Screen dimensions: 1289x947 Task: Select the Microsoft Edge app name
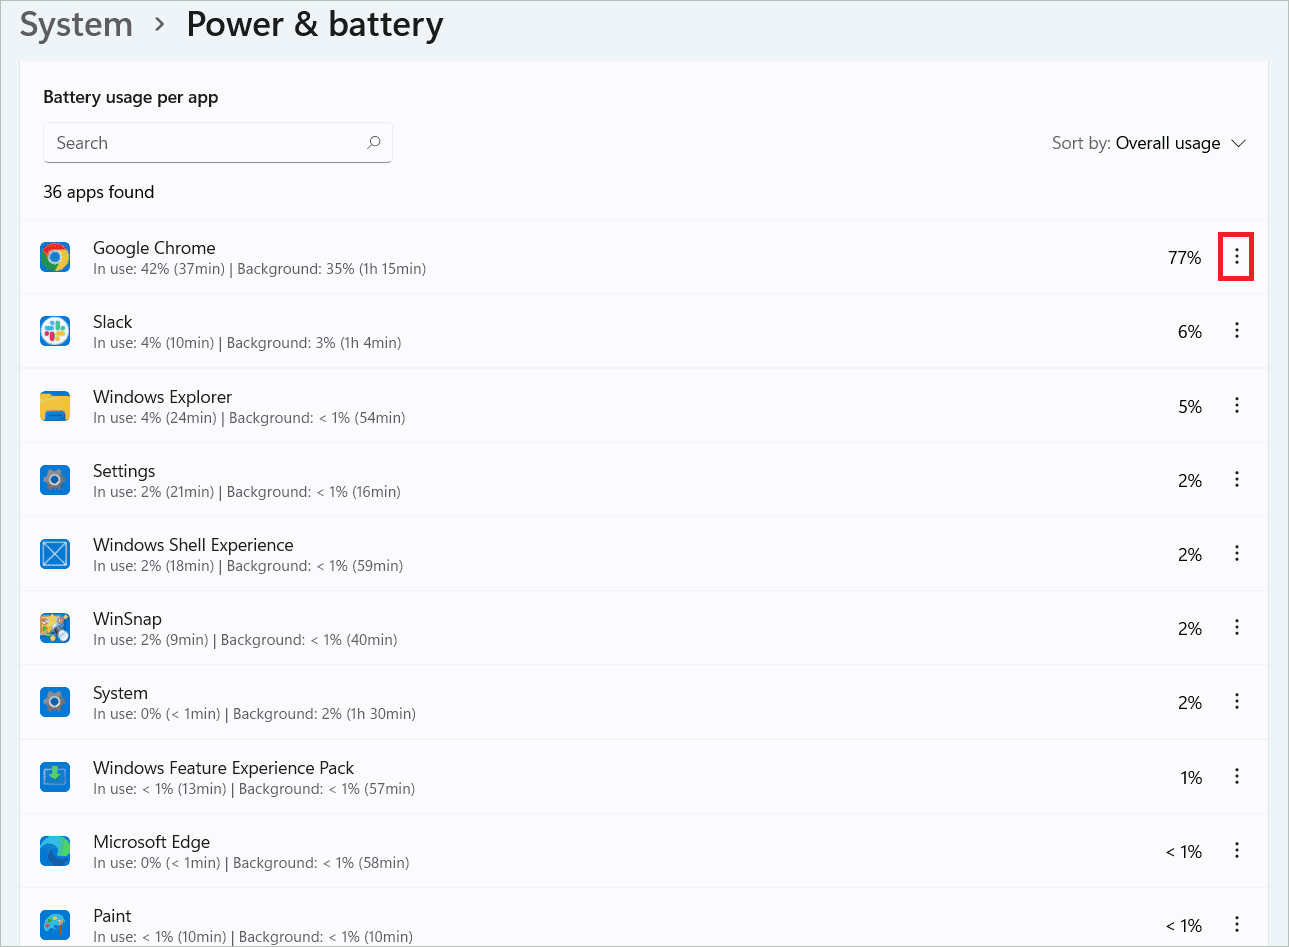[151, 842]
